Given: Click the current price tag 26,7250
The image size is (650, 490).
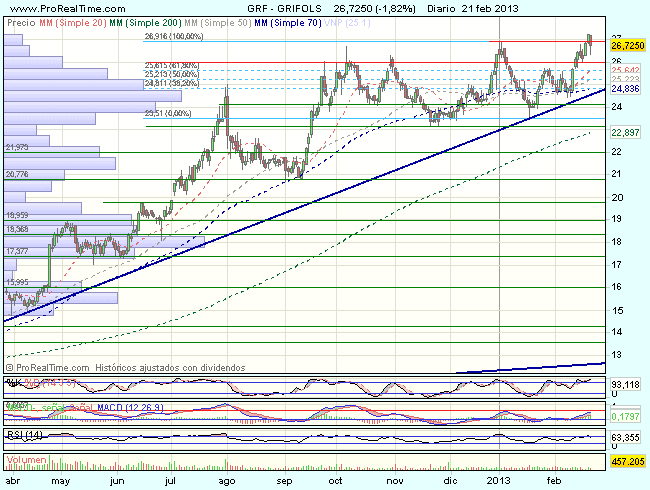Looking at the screenshot, I should (x=626, y=46).
